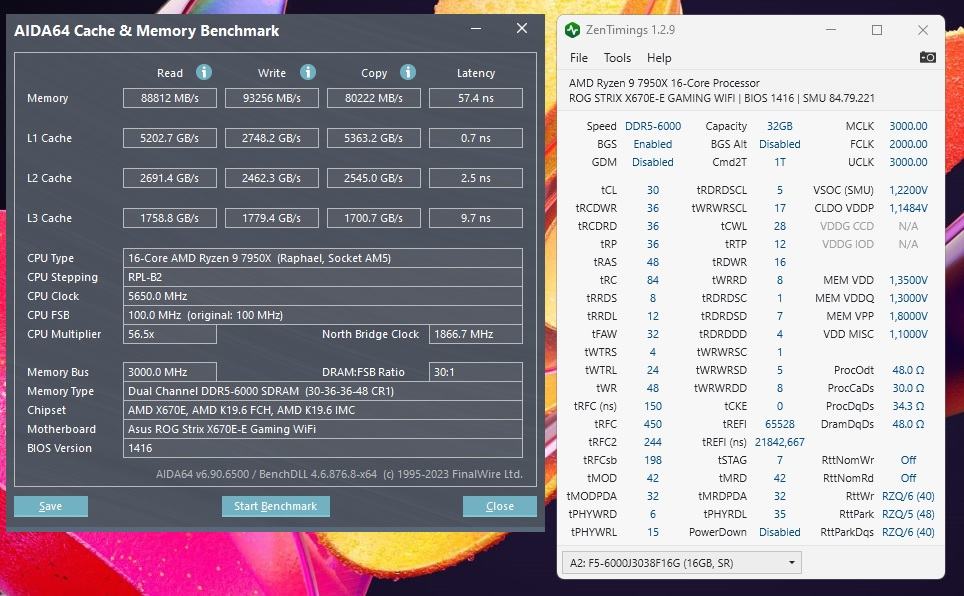Click the GDM Disabled value
Screen dimensions: 964x596
coord(653,162)
